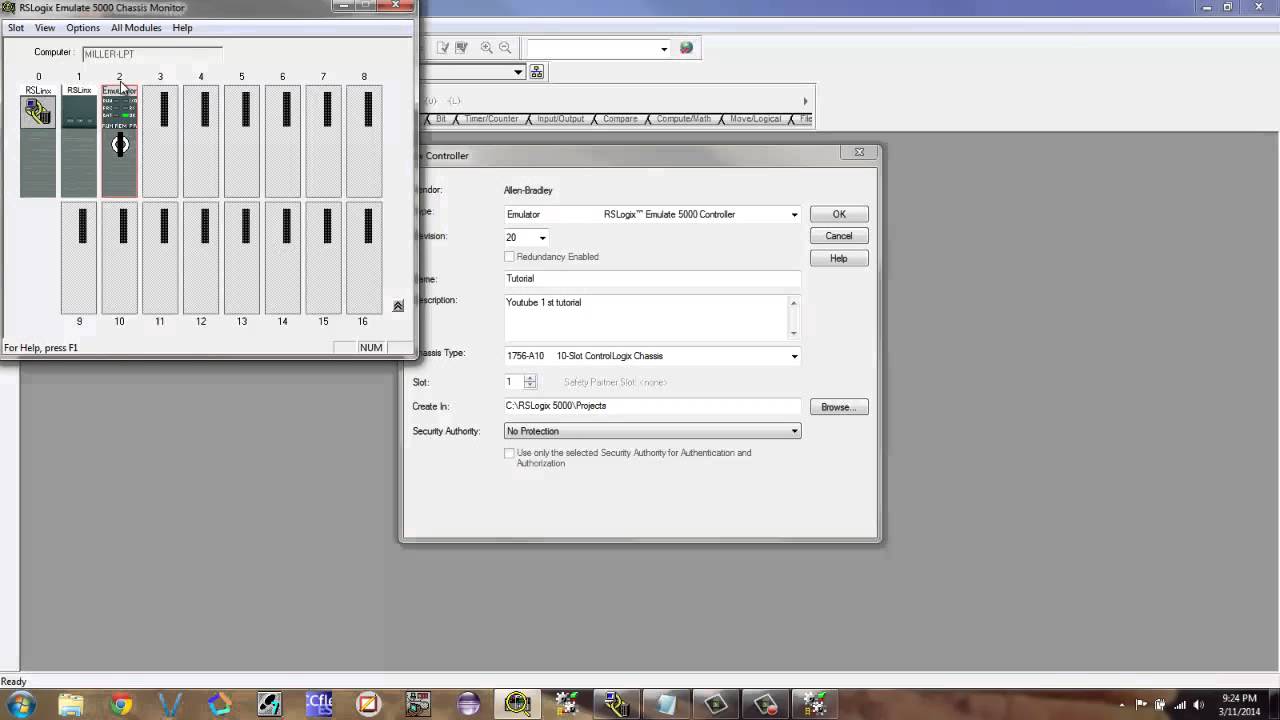Click the Verify Routine toolbar icon

(x=443, y=48)
